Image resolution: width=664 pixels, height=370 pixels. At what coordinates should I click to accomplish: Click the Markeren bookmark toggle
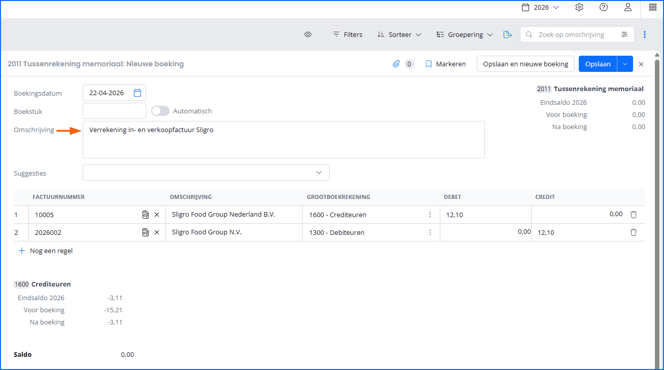(x=445, y=64)
